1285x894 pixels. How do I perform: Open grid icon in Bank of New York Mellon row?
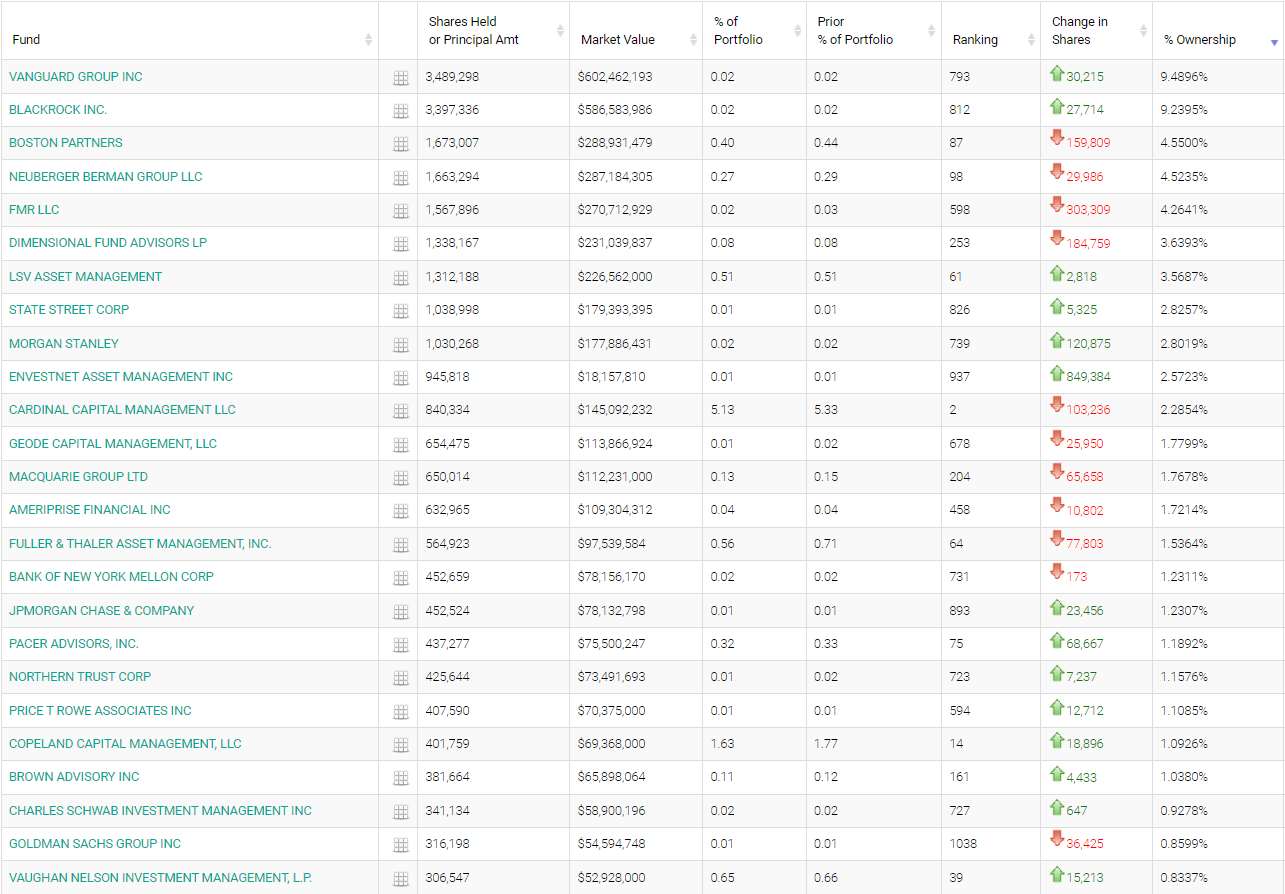pyautogui.click(x=401, y=578)
